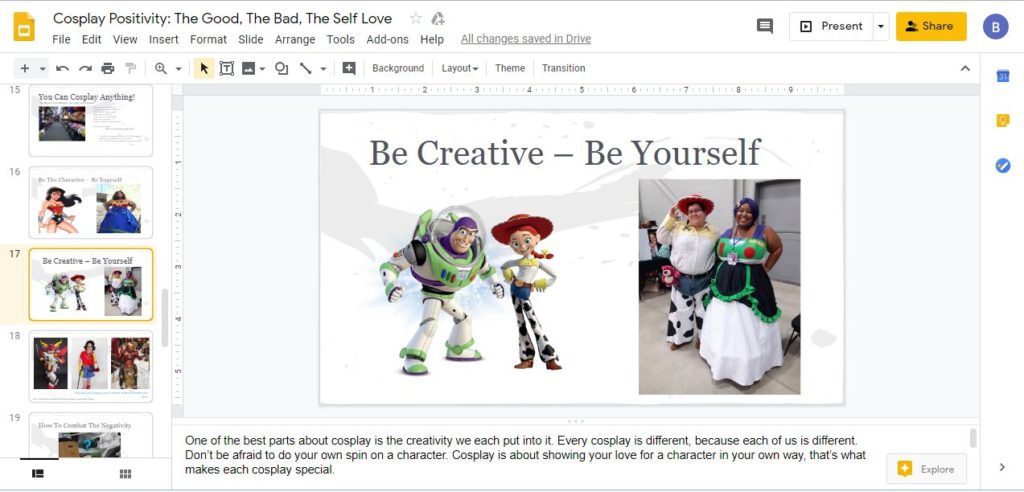Open the Format menu
Viewport: 1024px width, 492px height.
(208, 39)
